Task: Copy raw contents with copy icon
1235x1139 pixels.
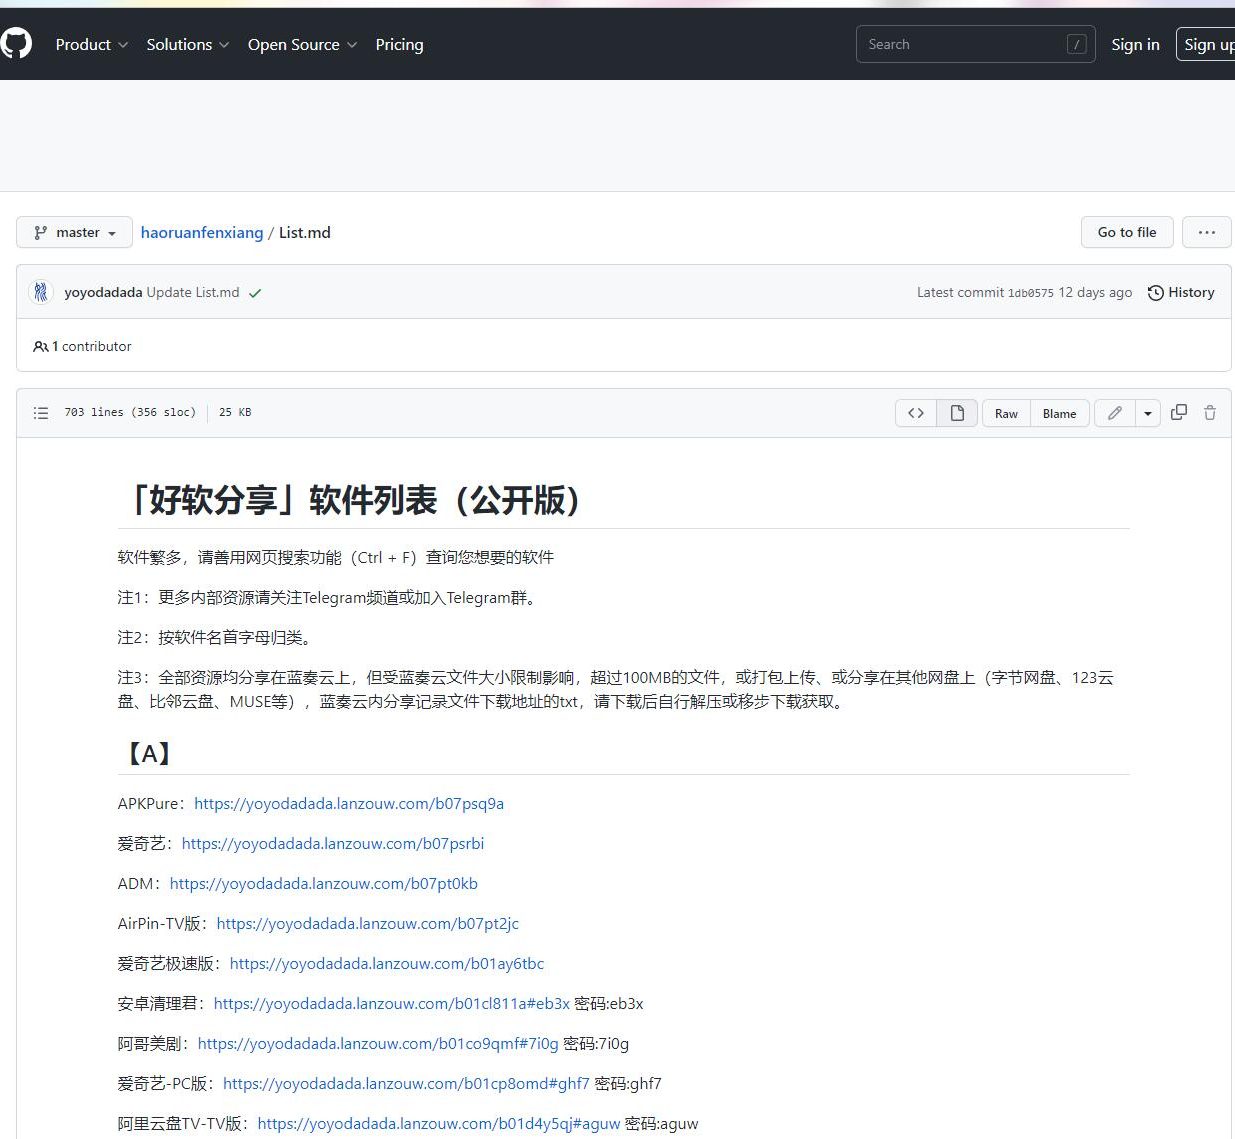Action: pyautogui.click(x=1179, y=413)
